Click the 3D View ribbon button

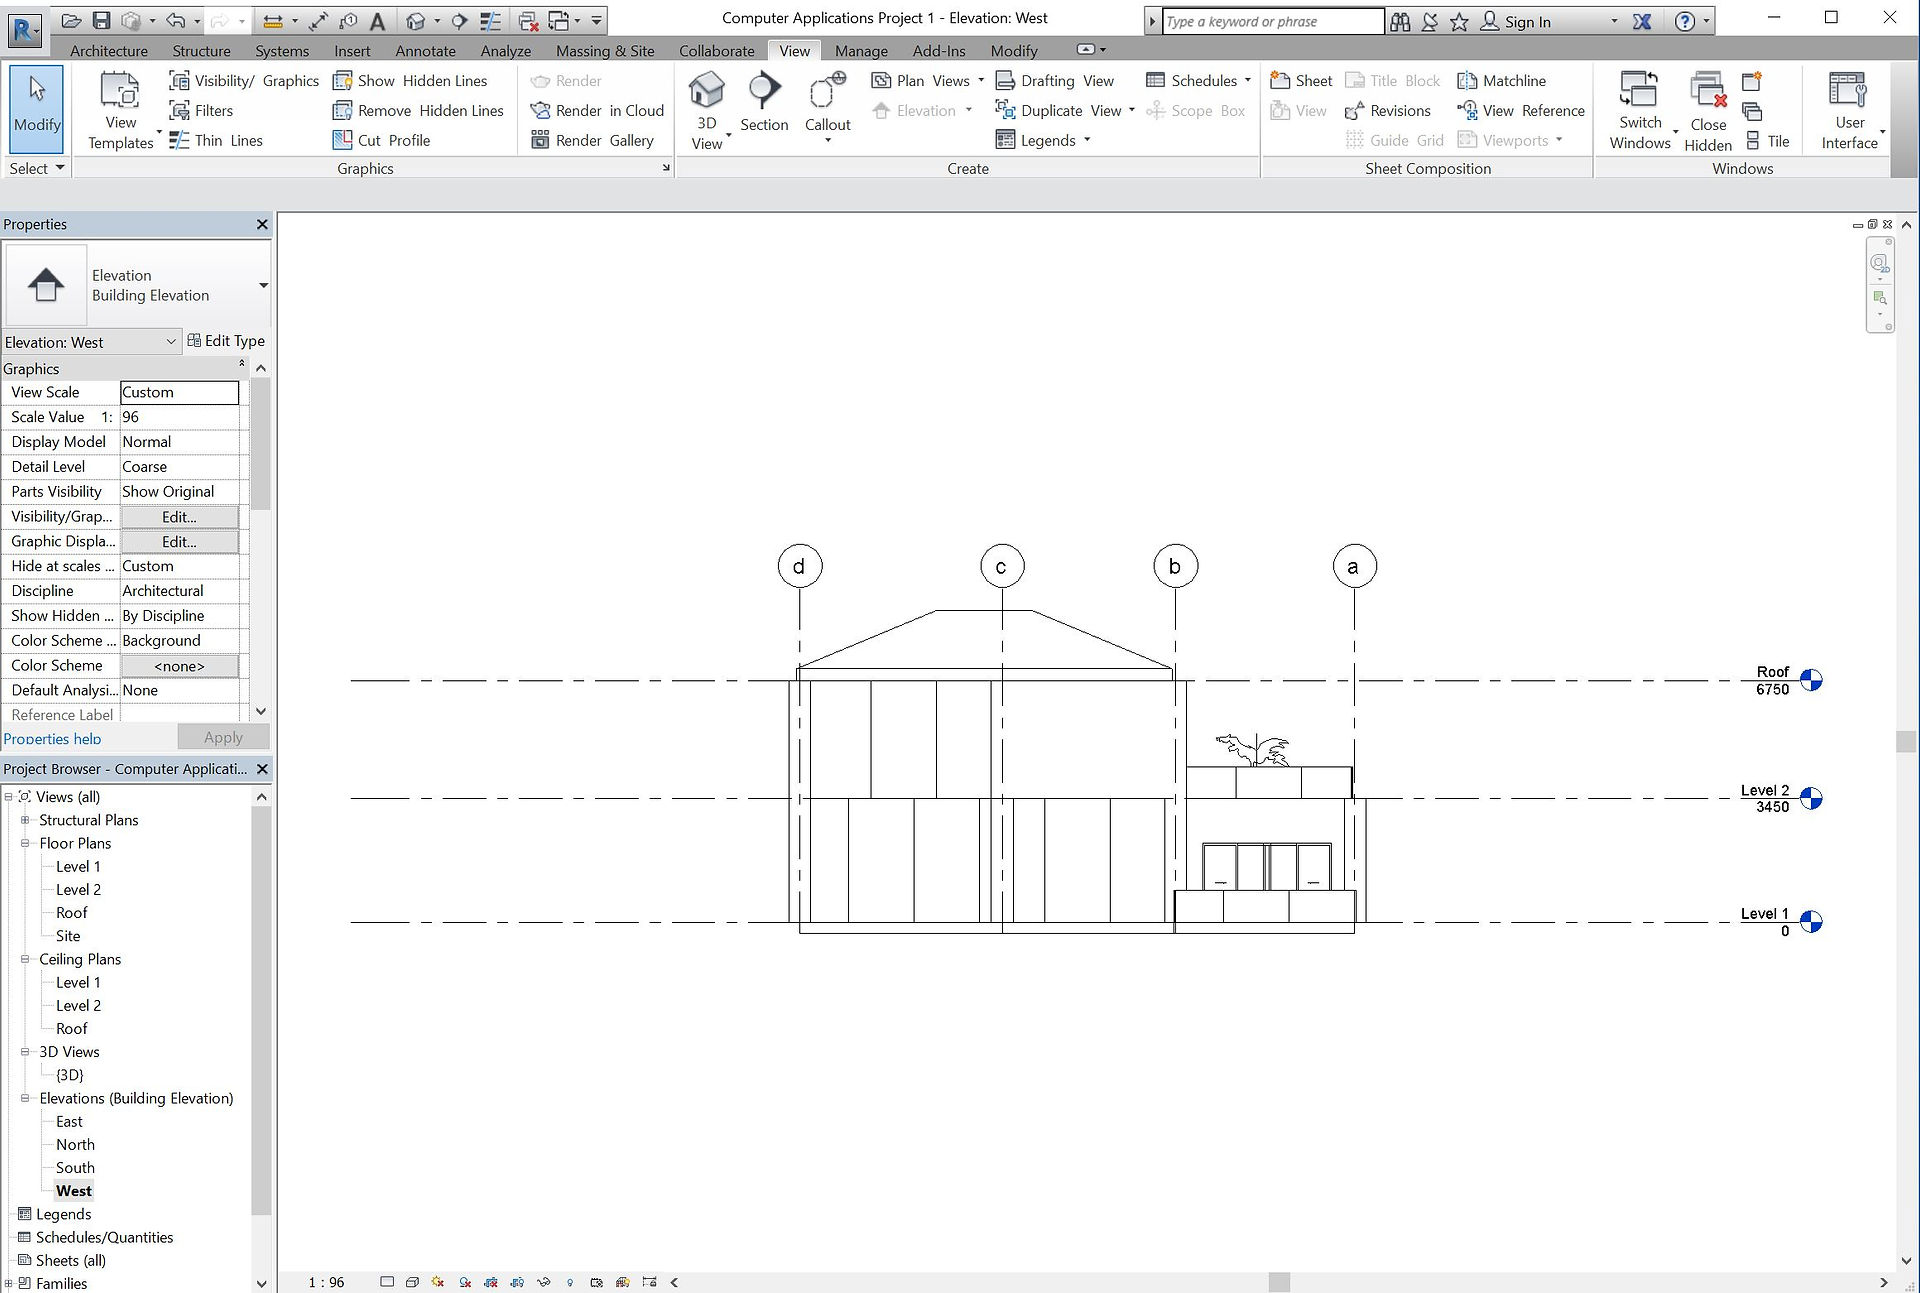coord(707,110)
